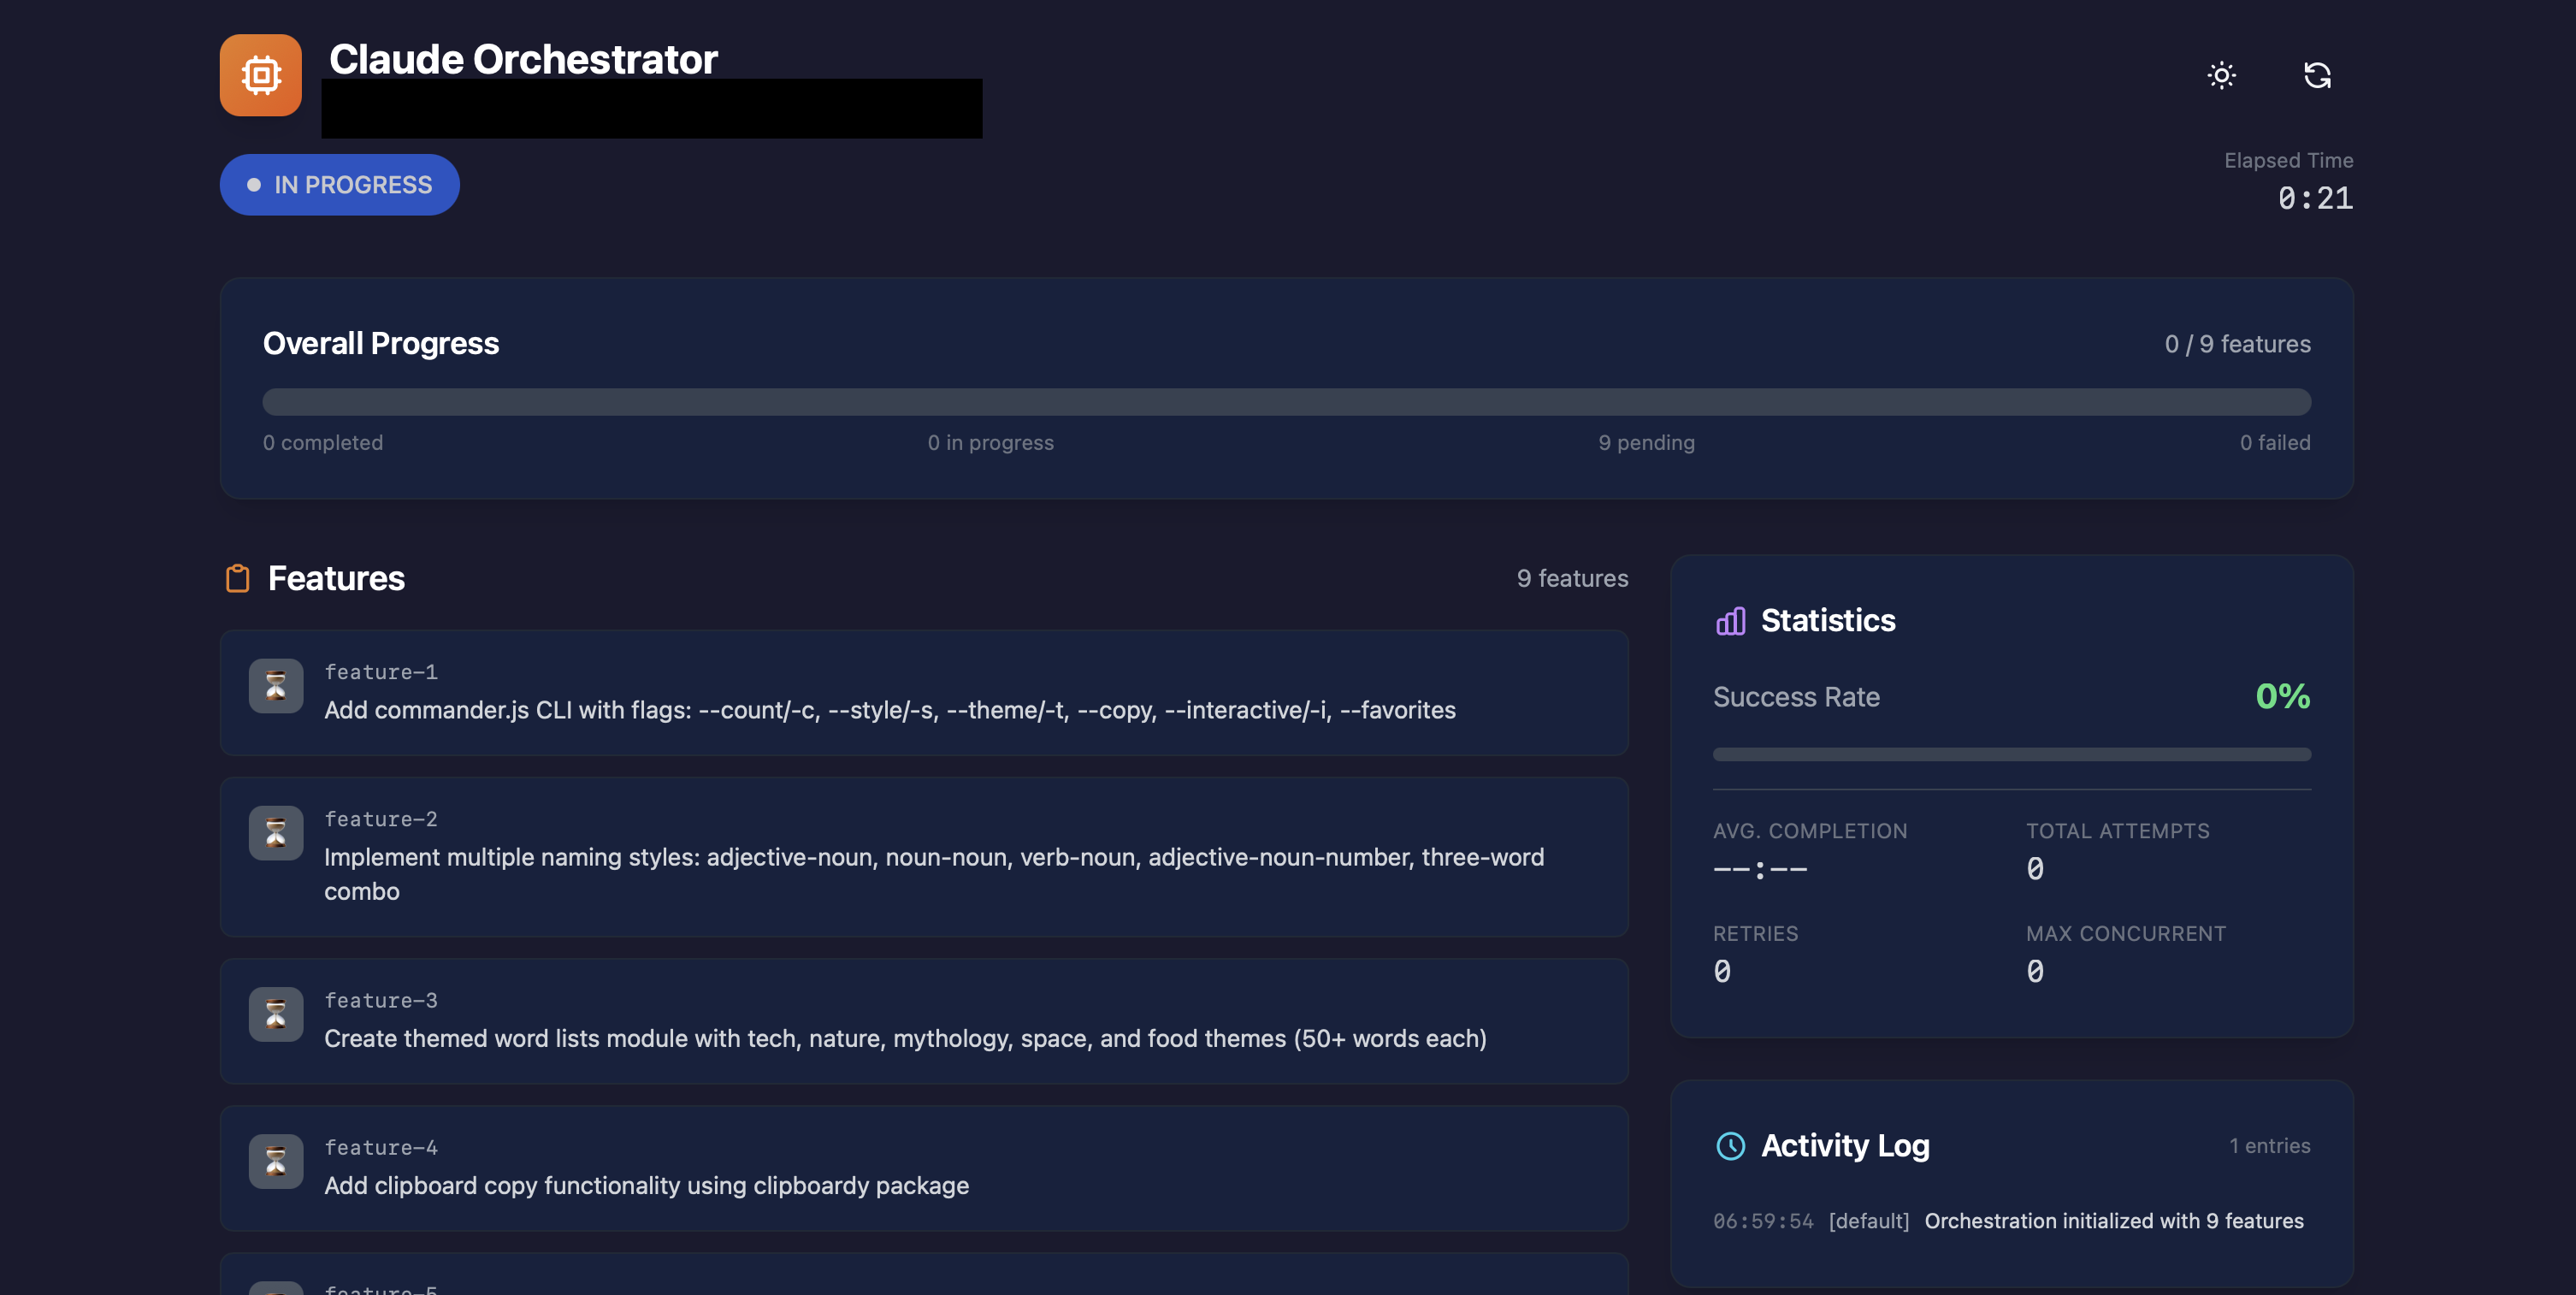Click the hourglass icon for feature-3
This screenshot has width=2576, height=1295.
pos(276,1013)
